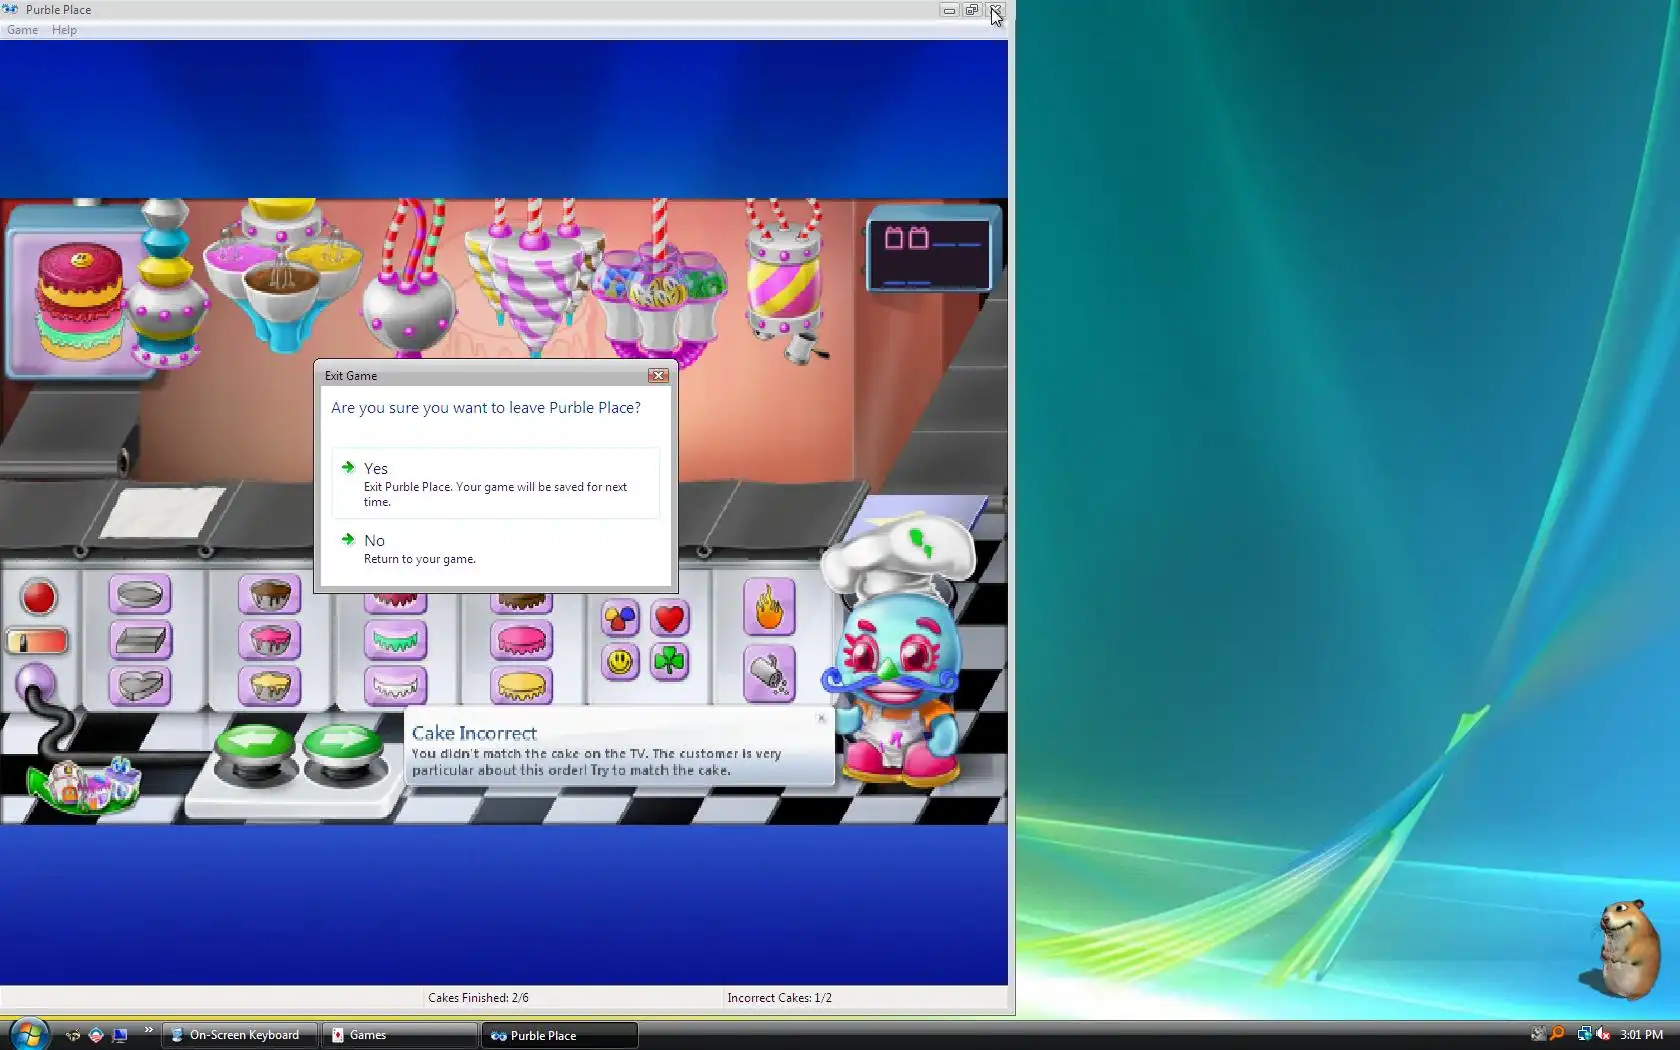This screenshot has height=1050, width=1680.
Task: Click the orange magnifier tray icon
Action: click(x=1557, y=1035)
